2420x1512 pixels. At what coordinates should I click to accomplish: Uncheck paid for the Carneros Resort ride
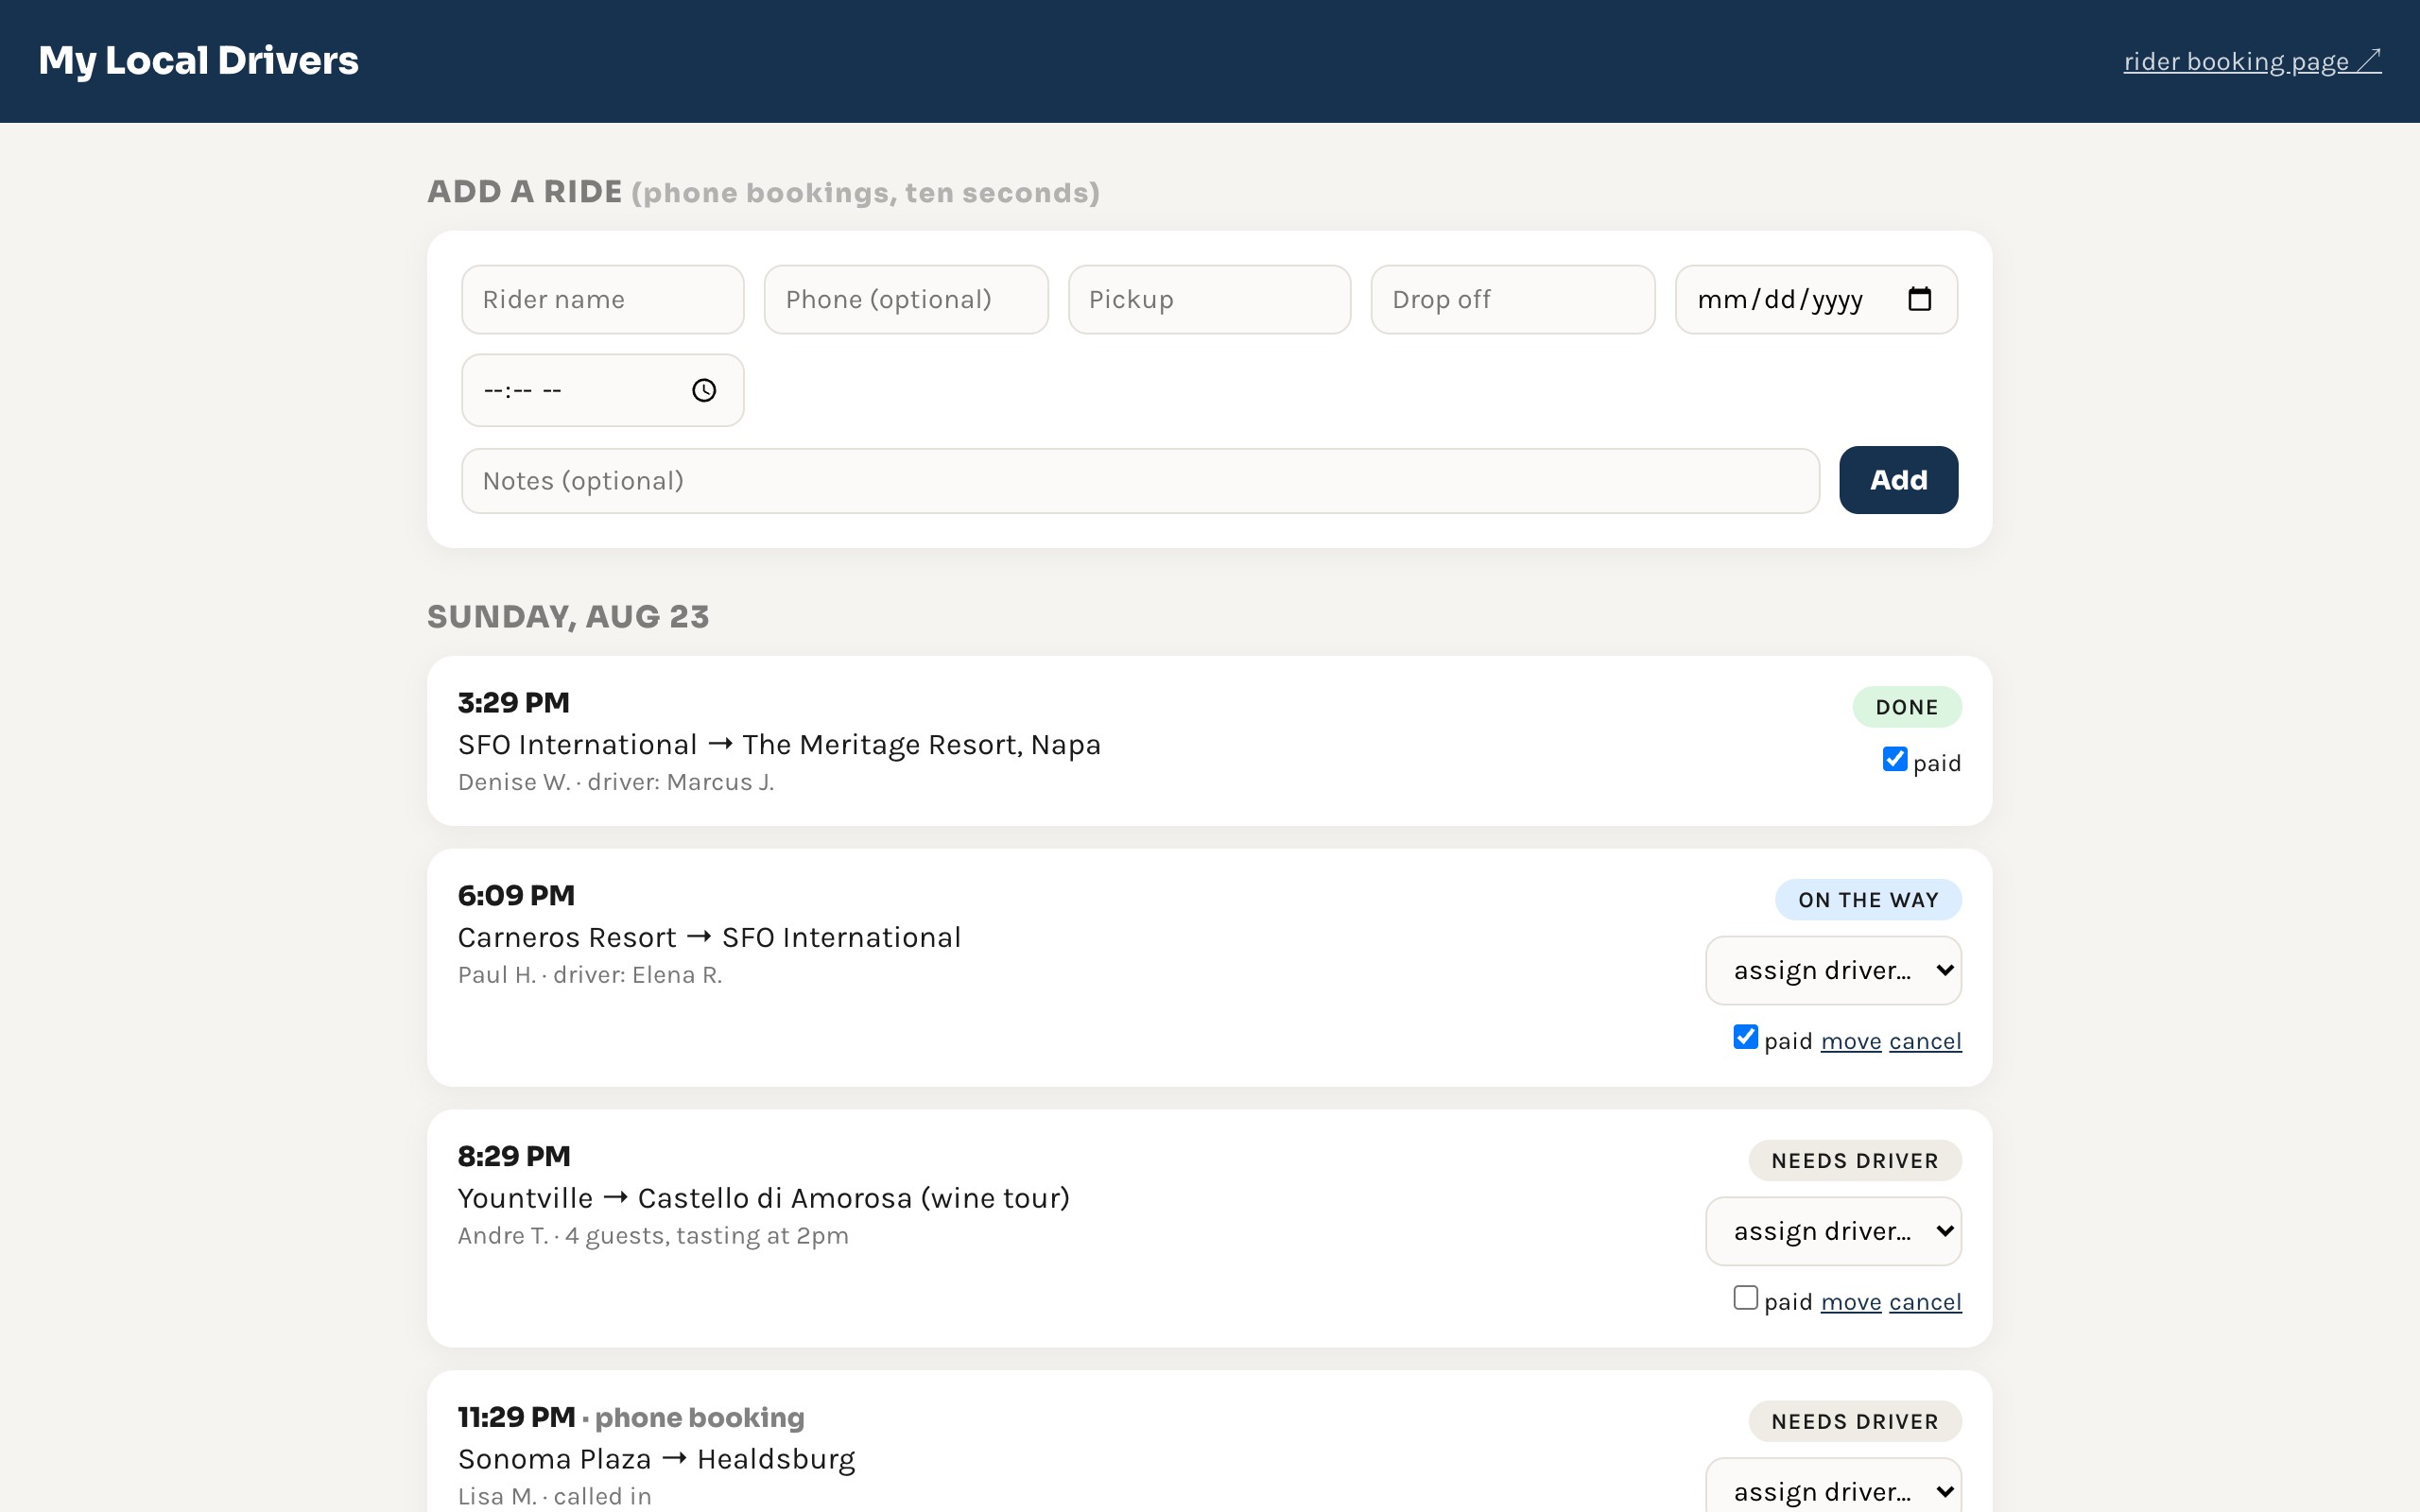pos(1745,1037)
